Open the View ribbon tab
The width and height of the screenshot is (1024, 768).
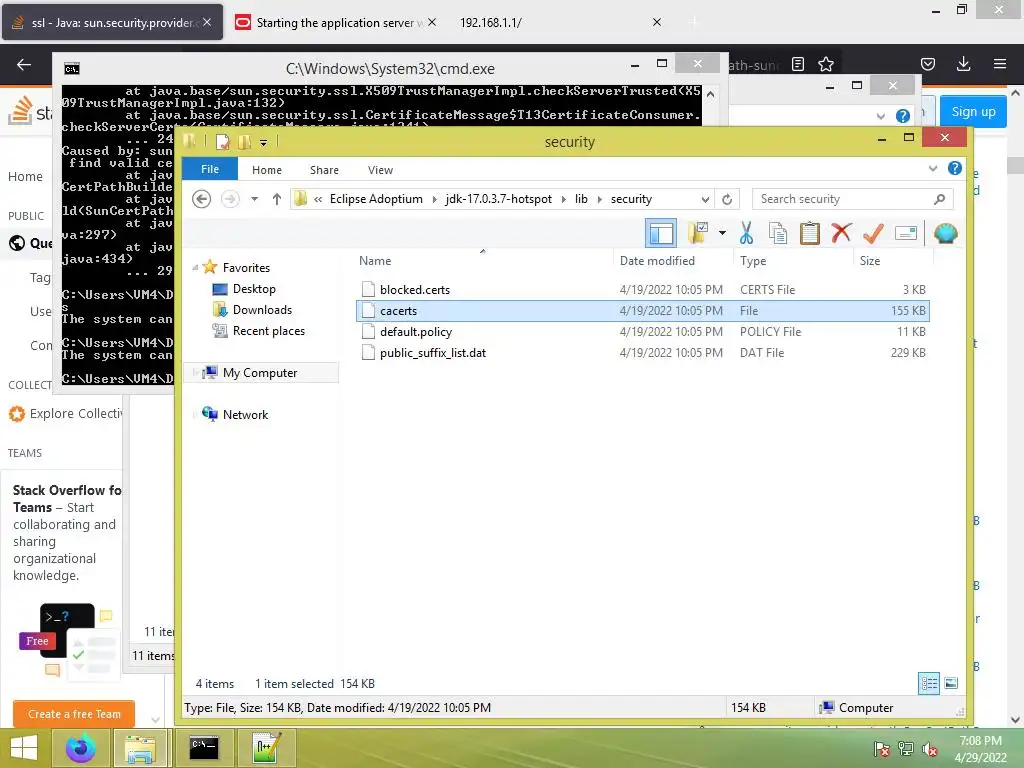pos(380,170)
